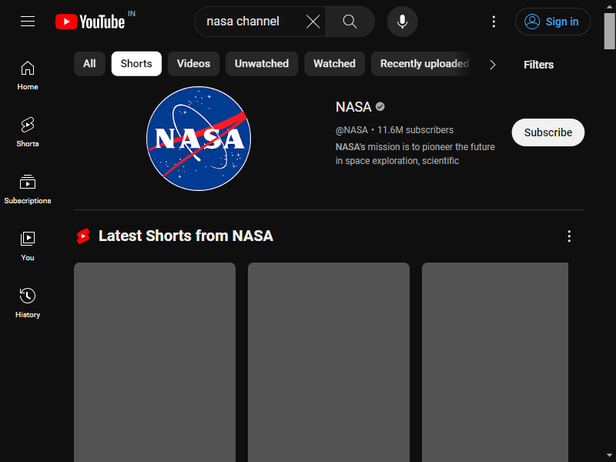Open the top-bar settings three-dot menu
Screen dimensions: 616x462
coord(493,22)
